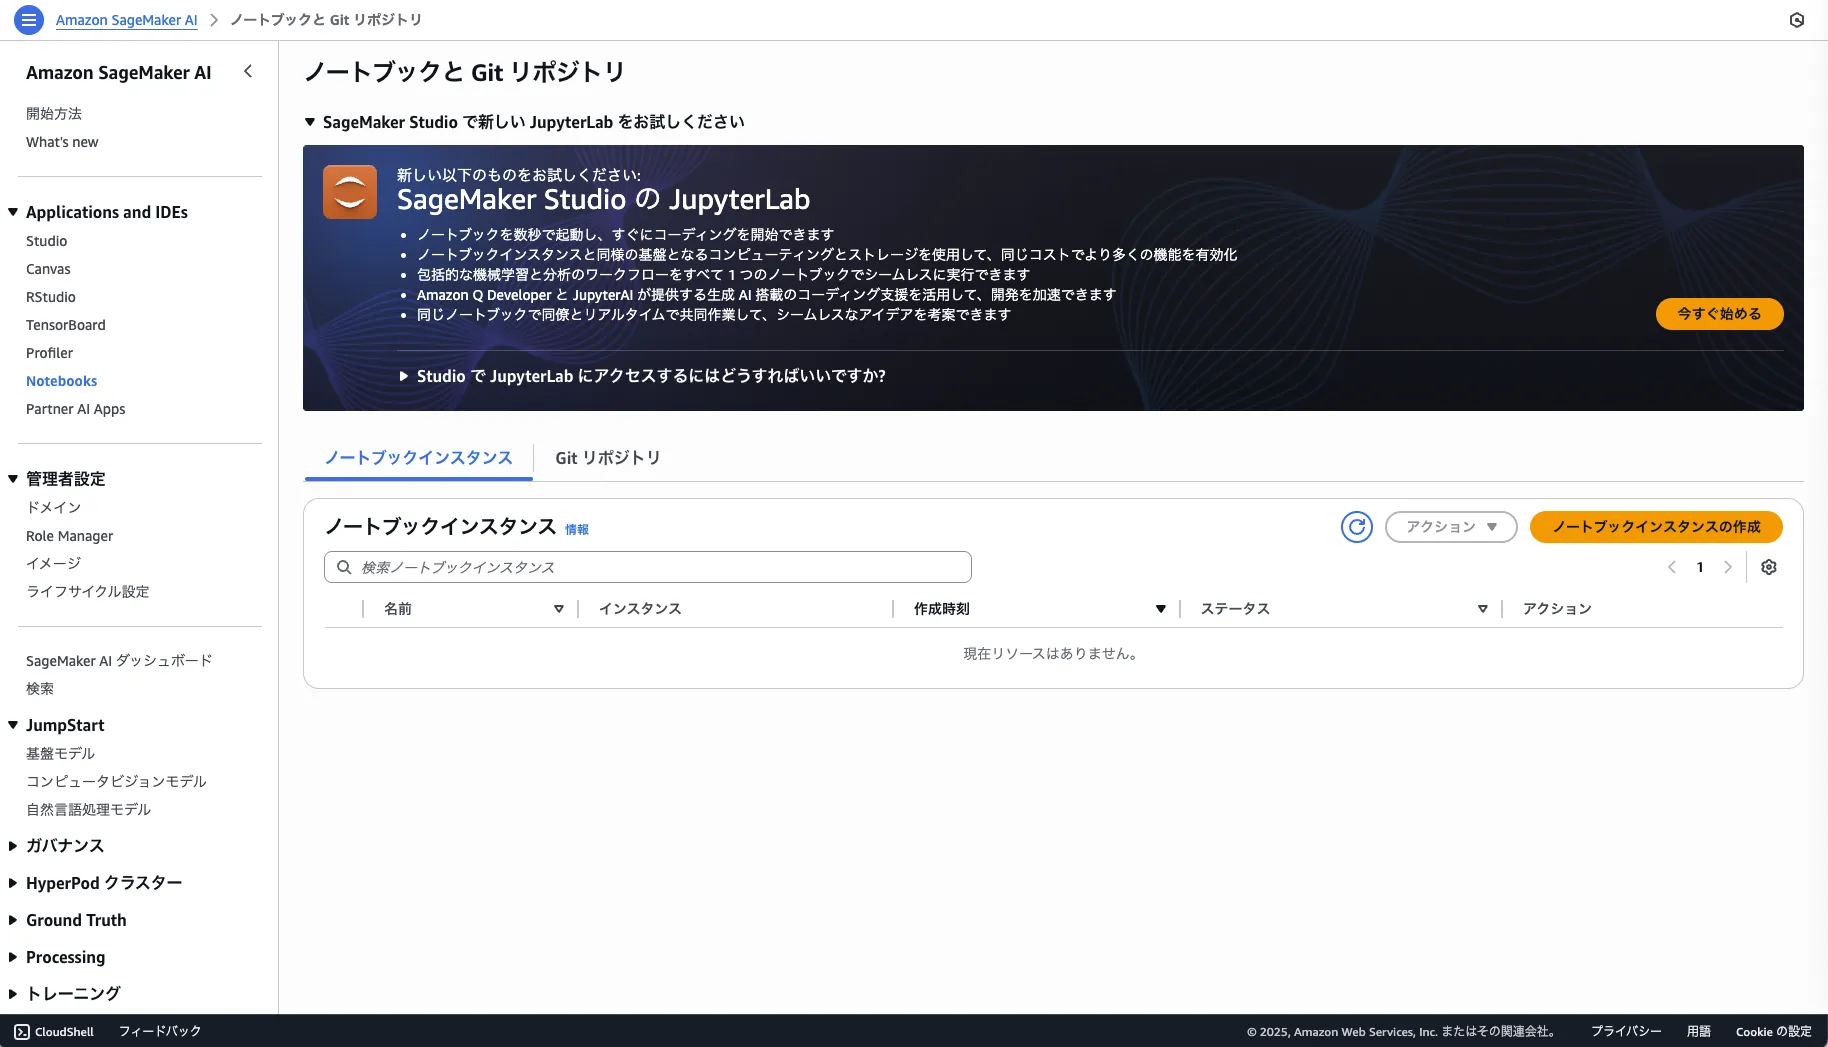Viewport: 1828px width, 1047px height.
Task: Expand HyperPod クラスター section
Action: tap(13, 883)
